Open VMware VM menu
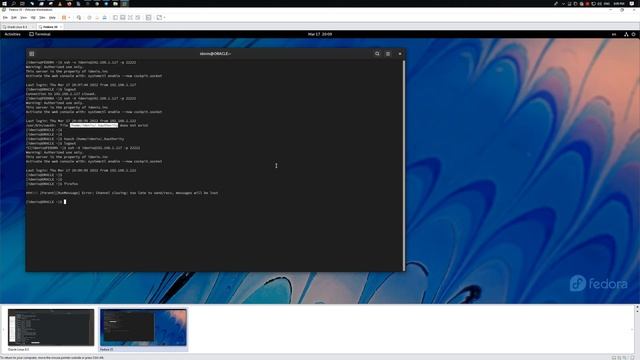 pos(33,18)
